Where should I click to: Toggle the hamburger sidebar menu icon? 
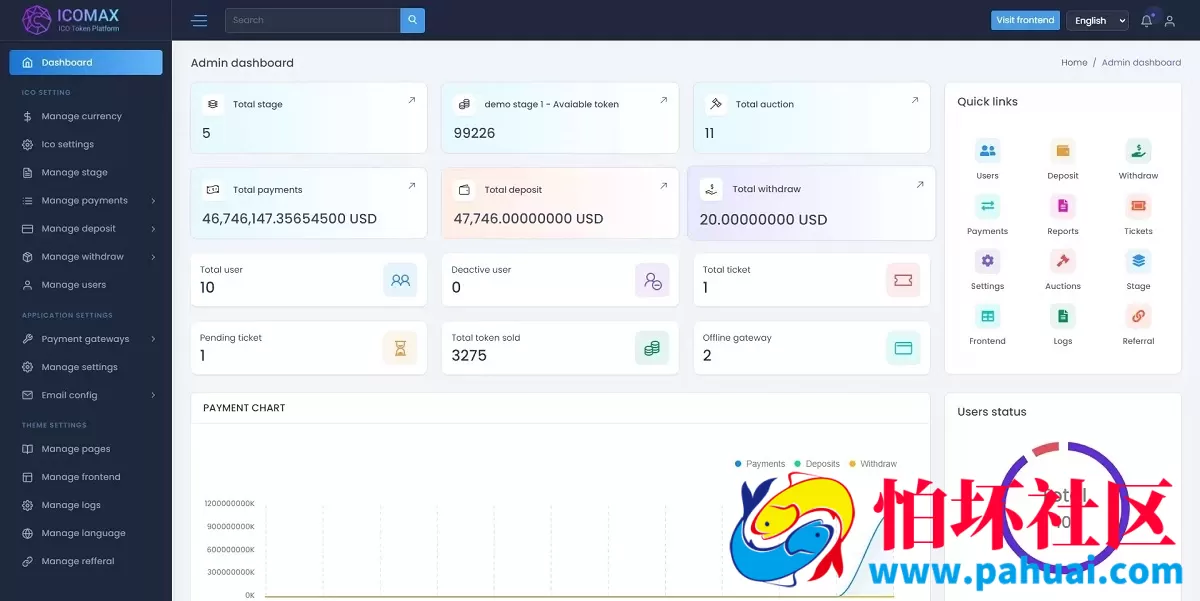[199, 21]
